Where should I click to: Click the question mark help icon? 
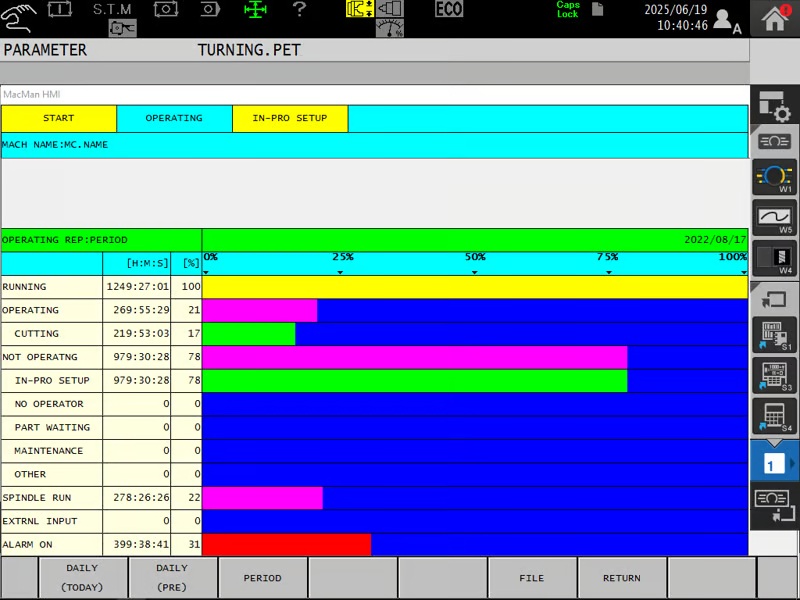tap(299, 10)
